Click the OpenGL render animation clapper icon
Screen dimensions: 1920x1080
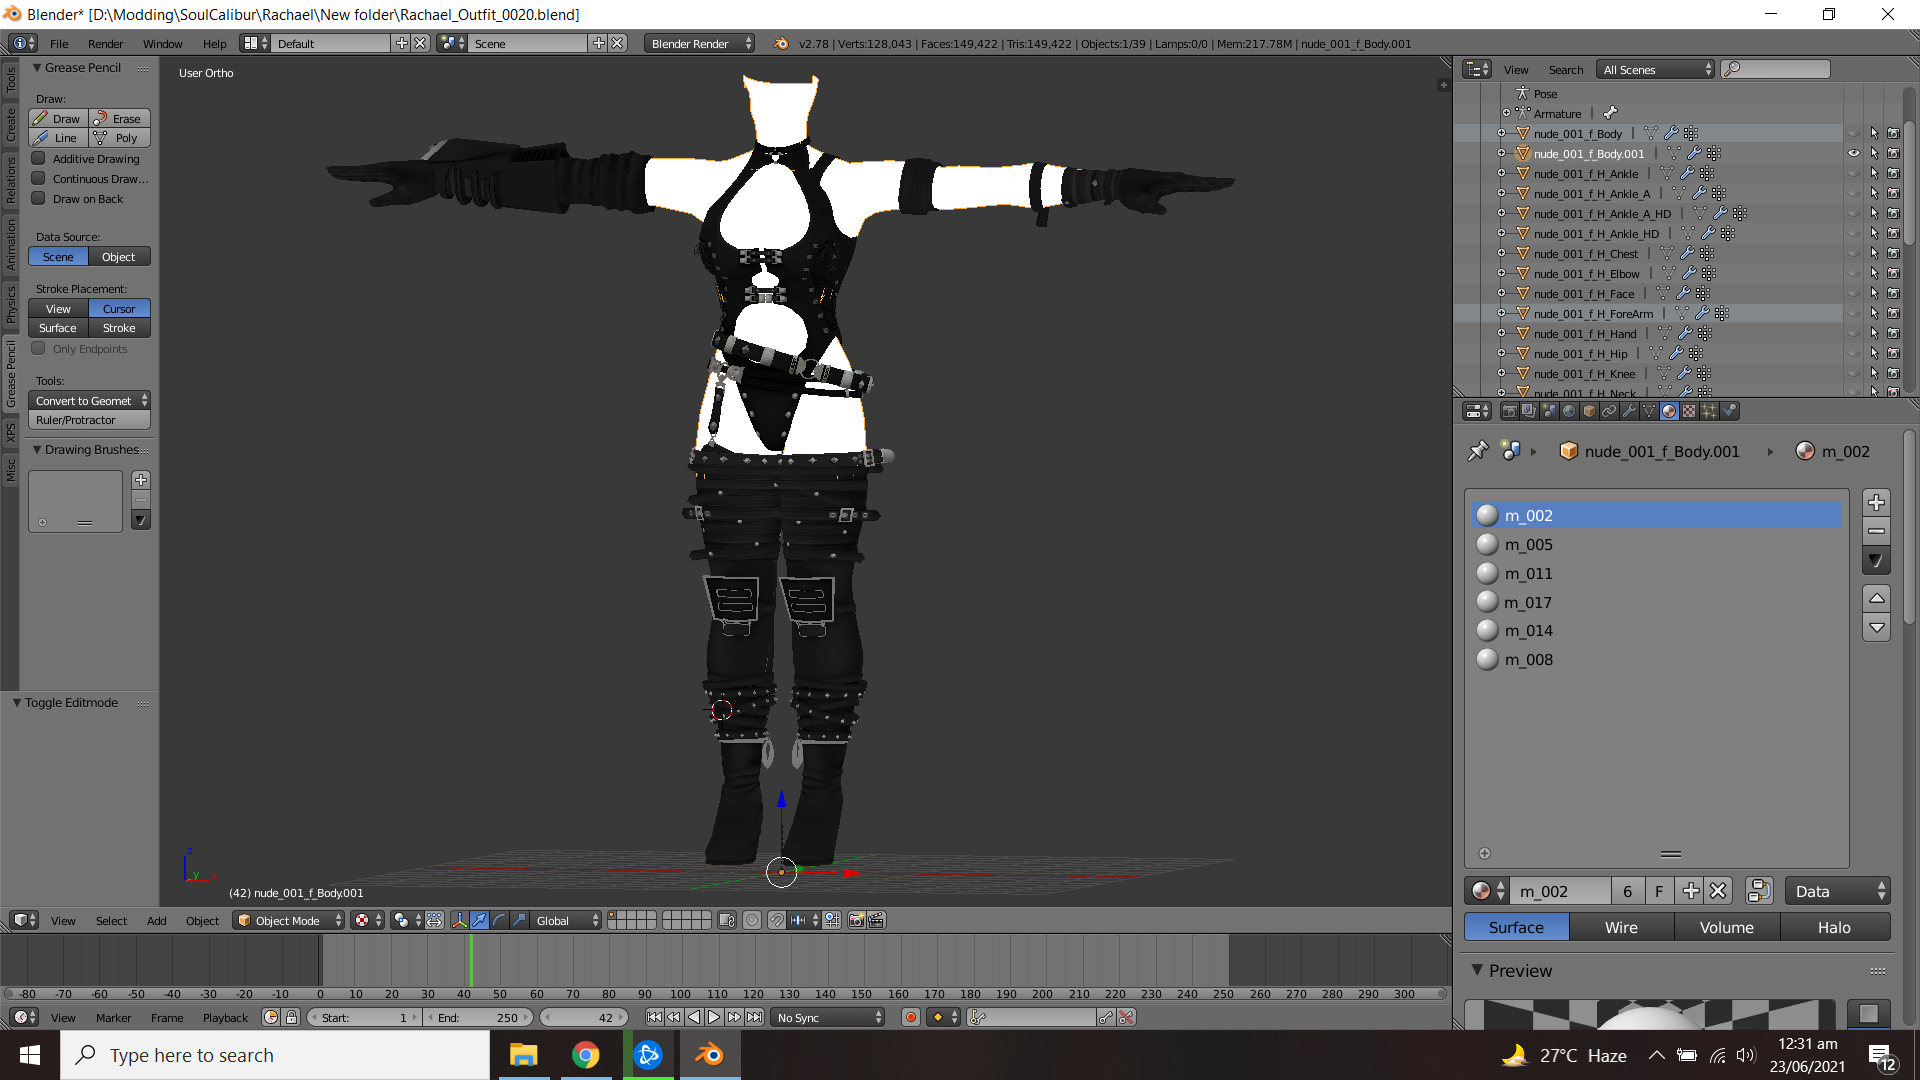(x=877, y=920)
